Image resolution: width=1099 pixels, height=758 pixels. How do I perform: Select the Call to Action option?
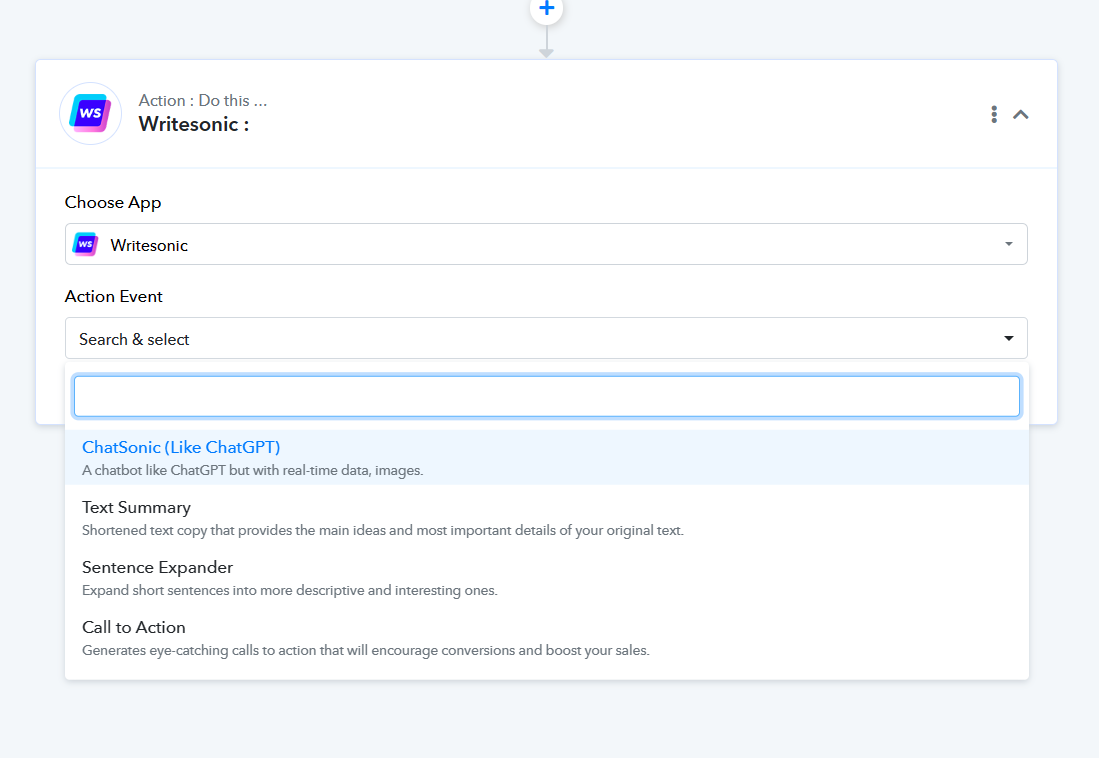(547, 638)
